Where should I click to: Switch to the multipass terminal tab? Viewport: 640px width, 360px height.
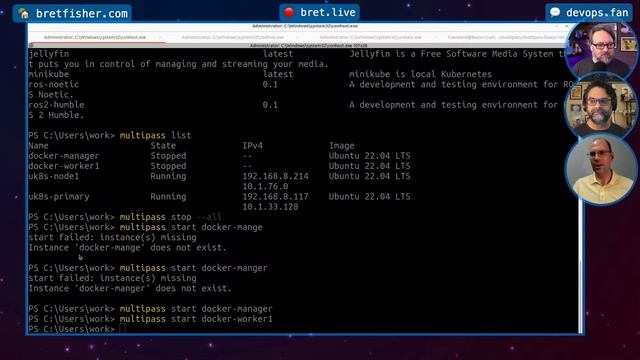pyautogui.click(x=505, y=37)
